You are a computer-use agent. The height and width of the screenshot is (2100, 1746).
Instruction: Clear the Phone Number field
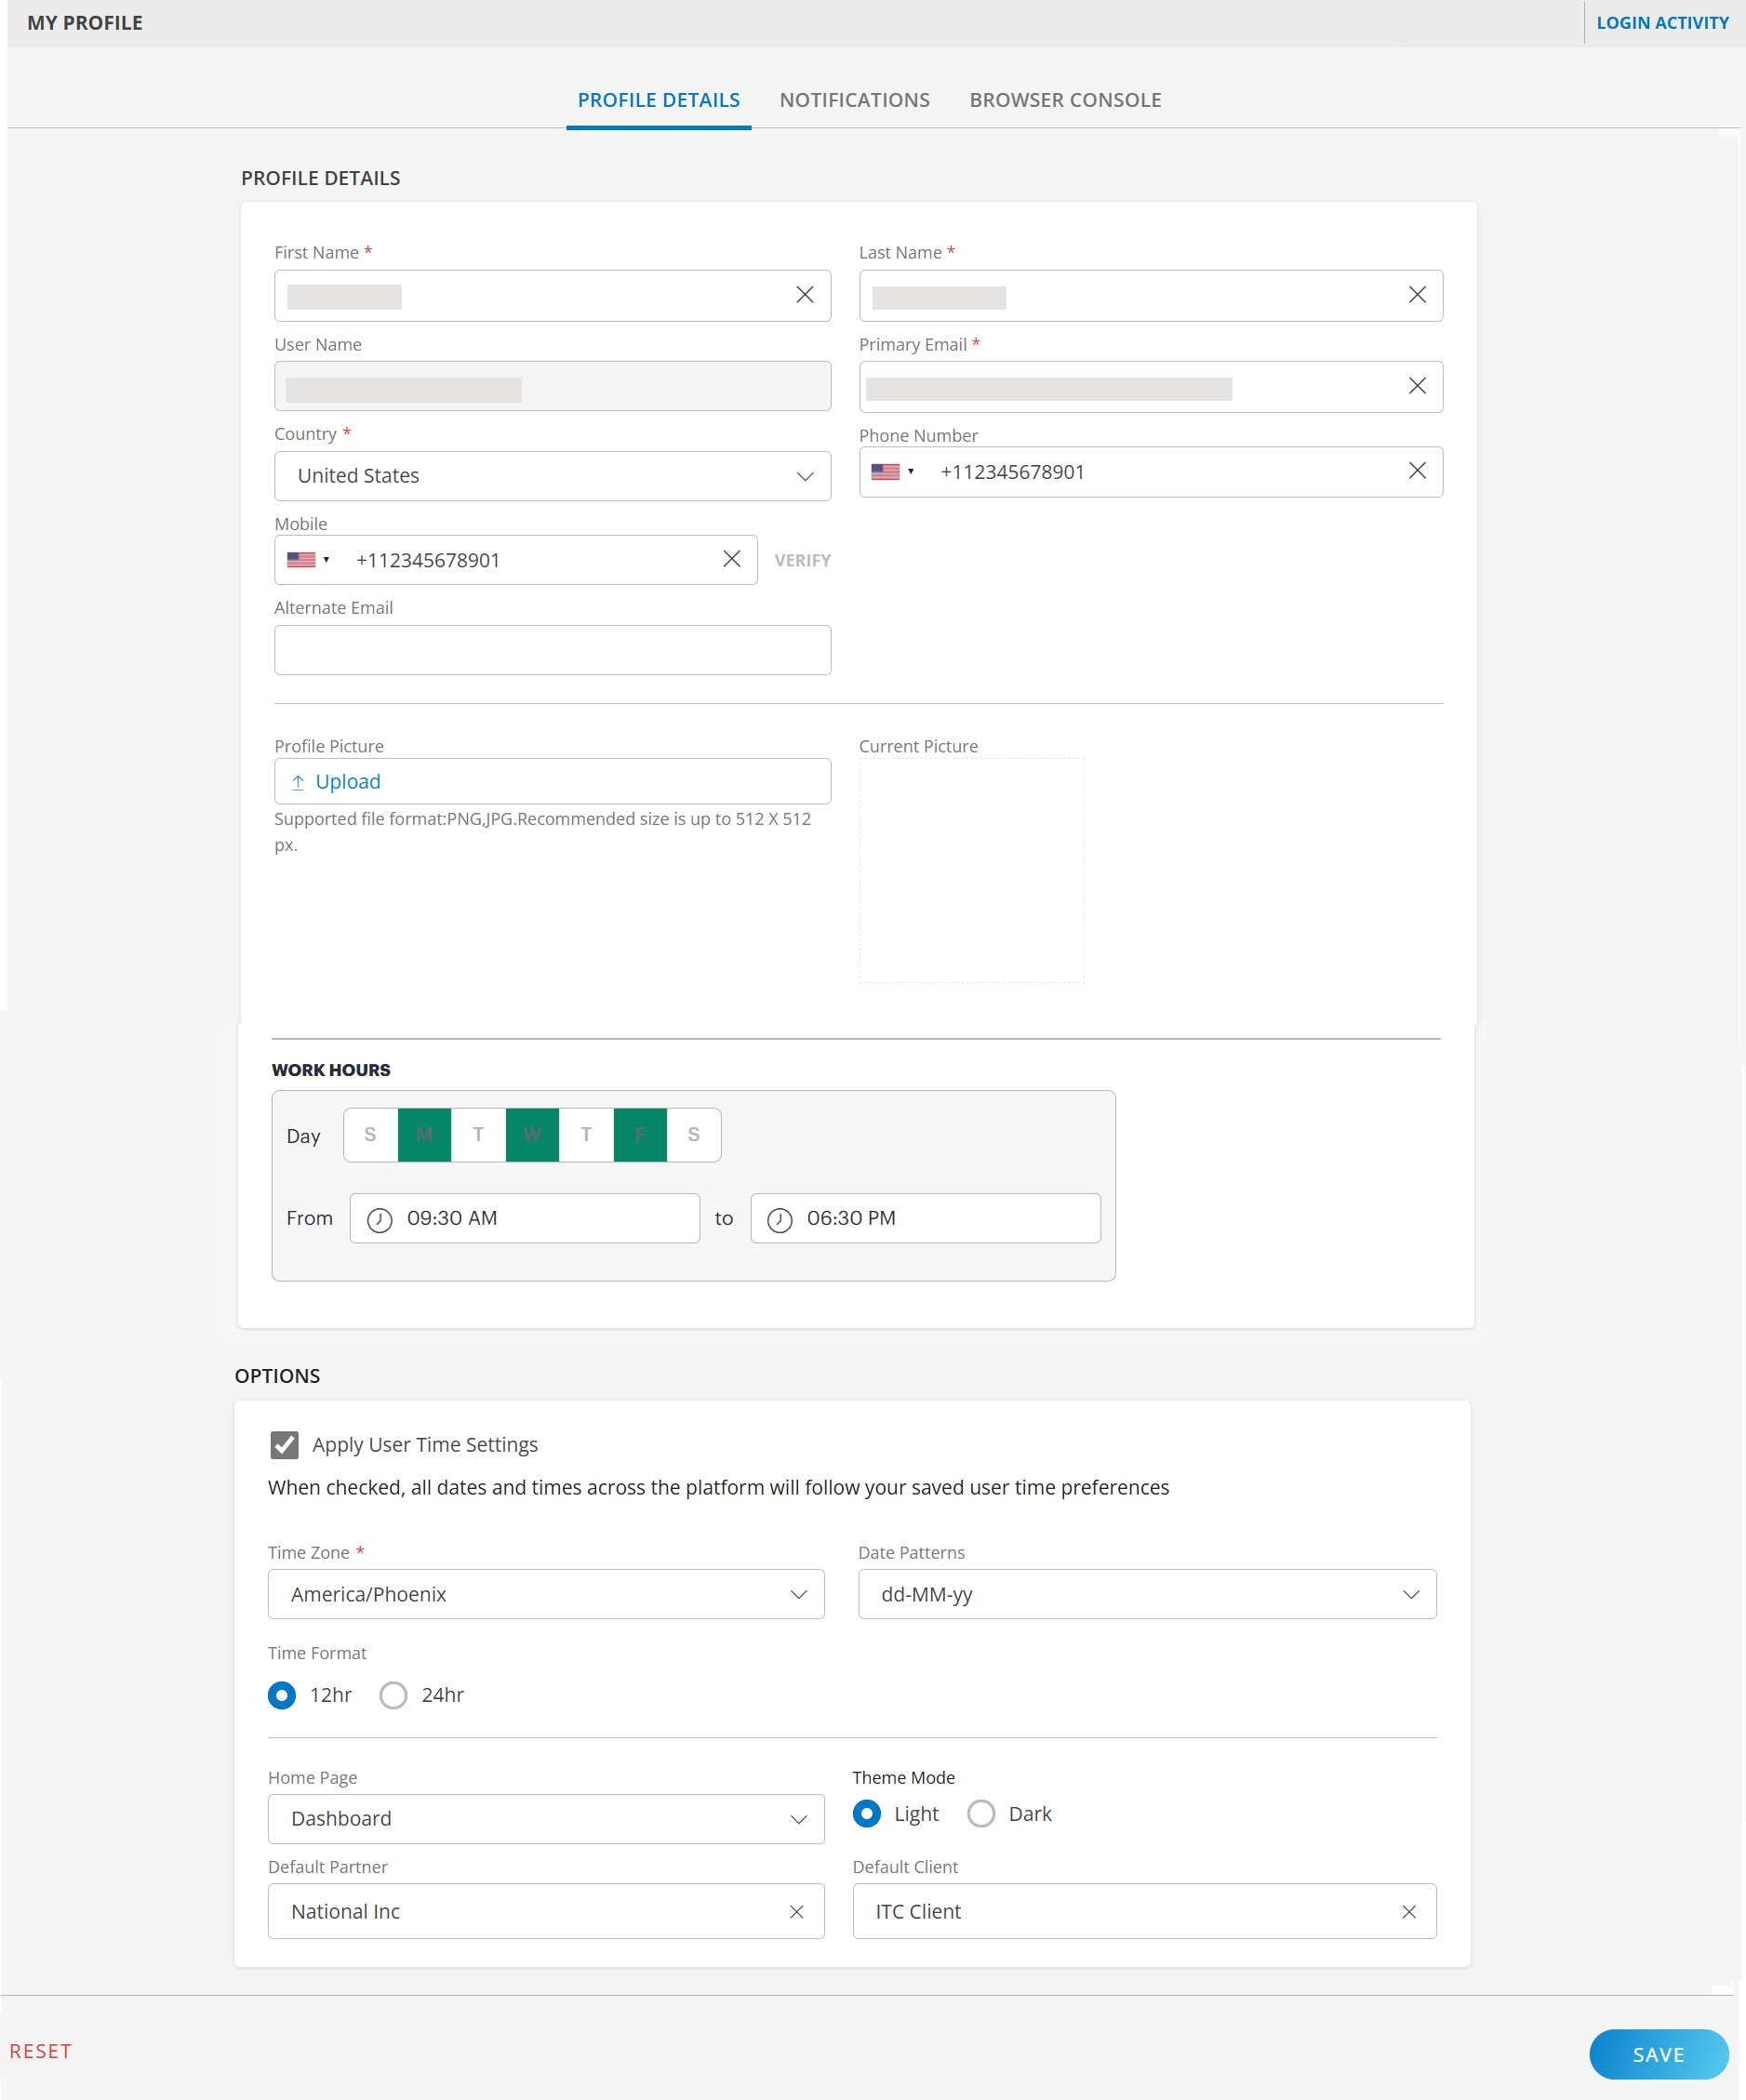point(1416,471)
